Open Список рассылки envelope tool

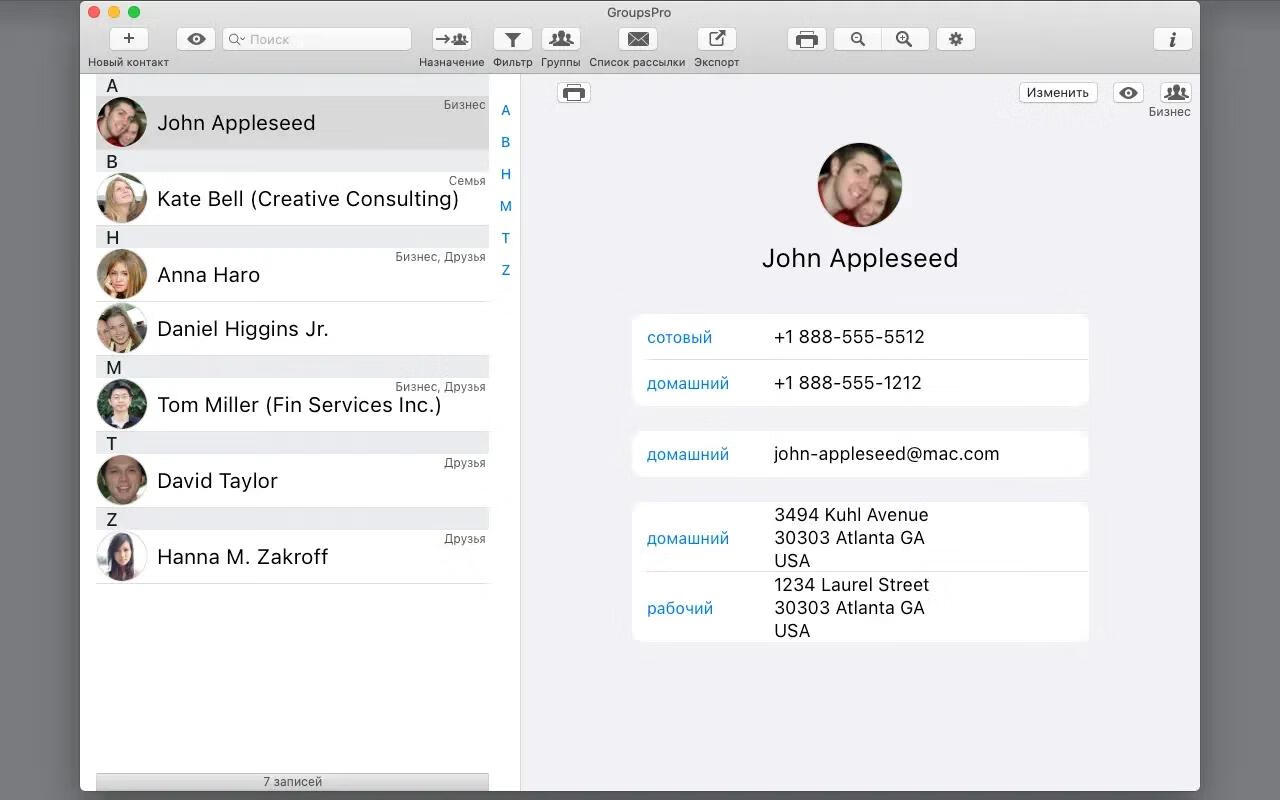[x=638, y=39]
